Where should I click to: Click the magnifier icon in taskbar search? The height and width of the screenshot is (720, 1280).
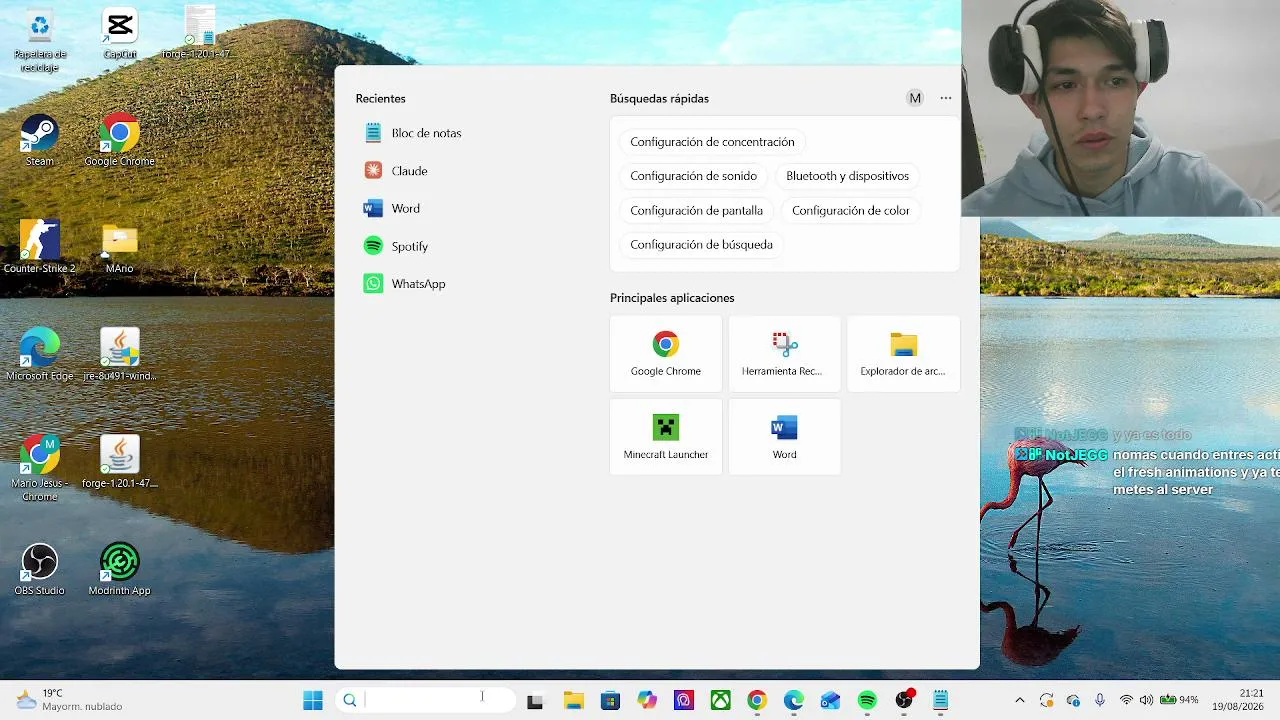[x=350, y=700]
